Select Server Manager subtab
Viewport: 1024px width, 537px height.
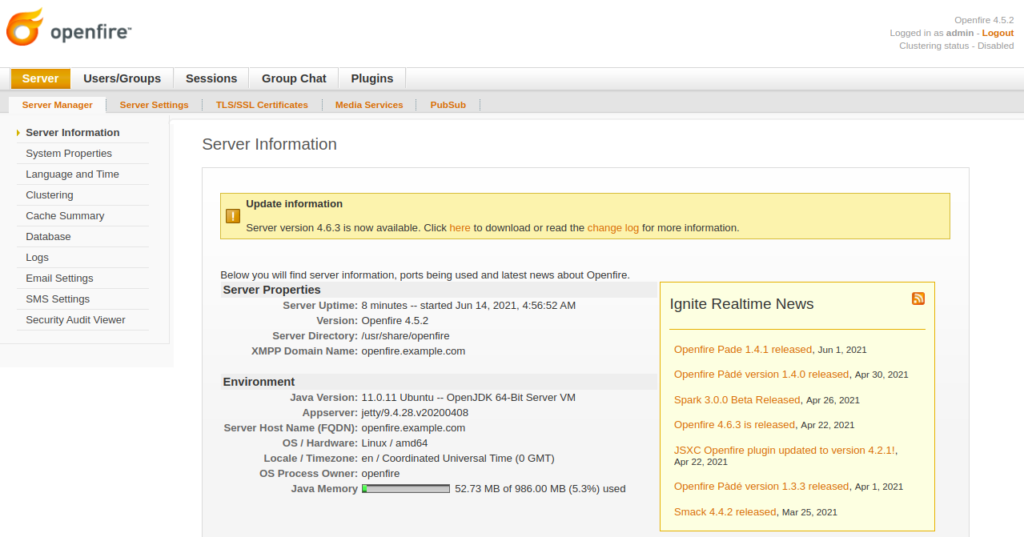(x=57, y=105)
